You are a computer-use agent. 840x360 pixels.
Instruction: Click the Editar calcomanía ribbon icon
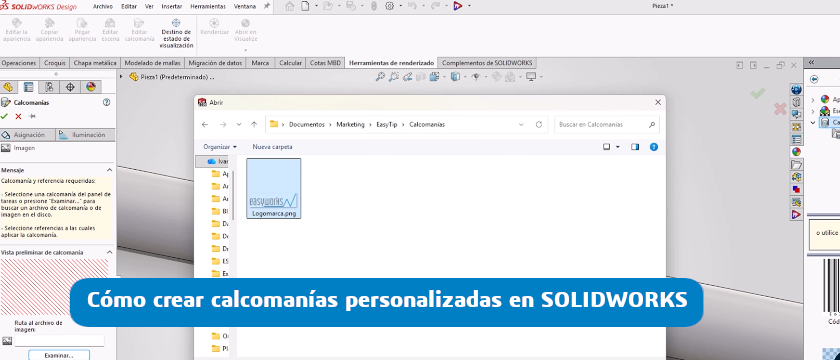(x=139, y=23)
